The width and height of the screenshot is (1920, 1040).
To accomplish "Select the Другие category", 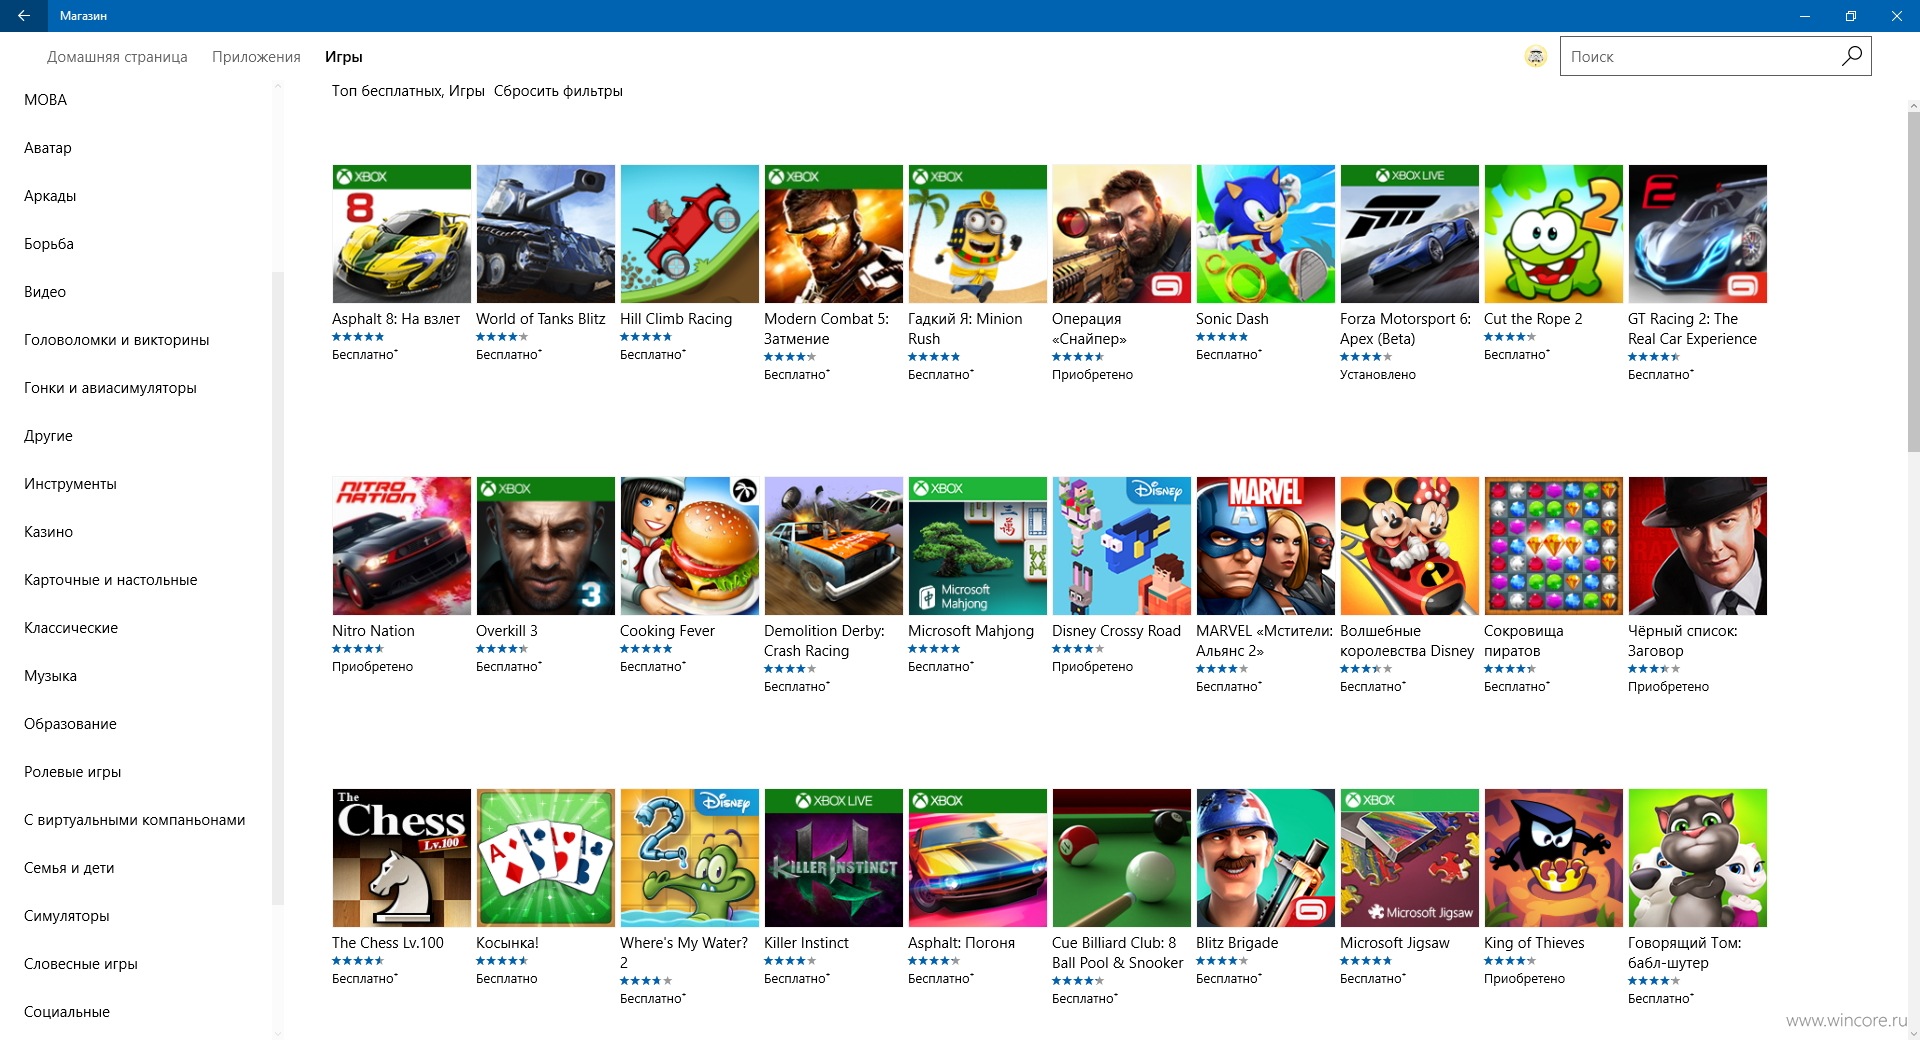I will pyautogui.click(x=48, y=436).
